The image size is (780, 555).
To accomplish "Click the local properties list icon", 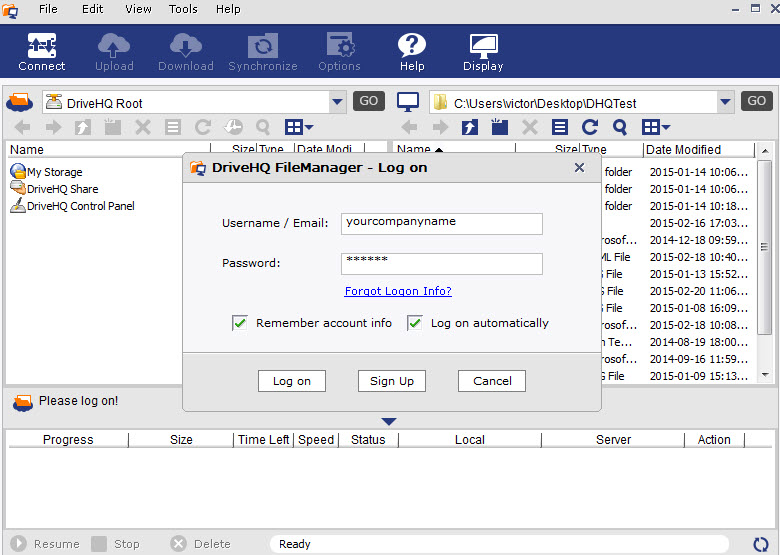I will coord(560,127).
